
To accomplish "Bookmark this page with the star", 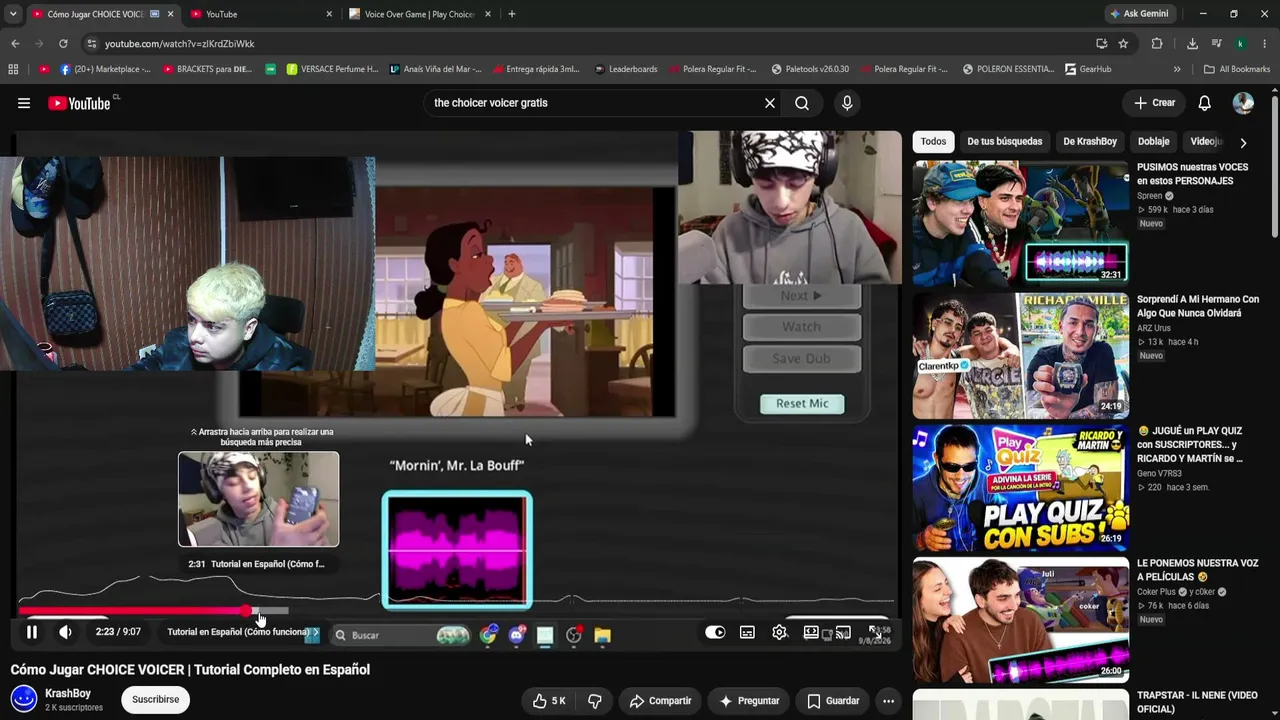I will point(1123,44).
